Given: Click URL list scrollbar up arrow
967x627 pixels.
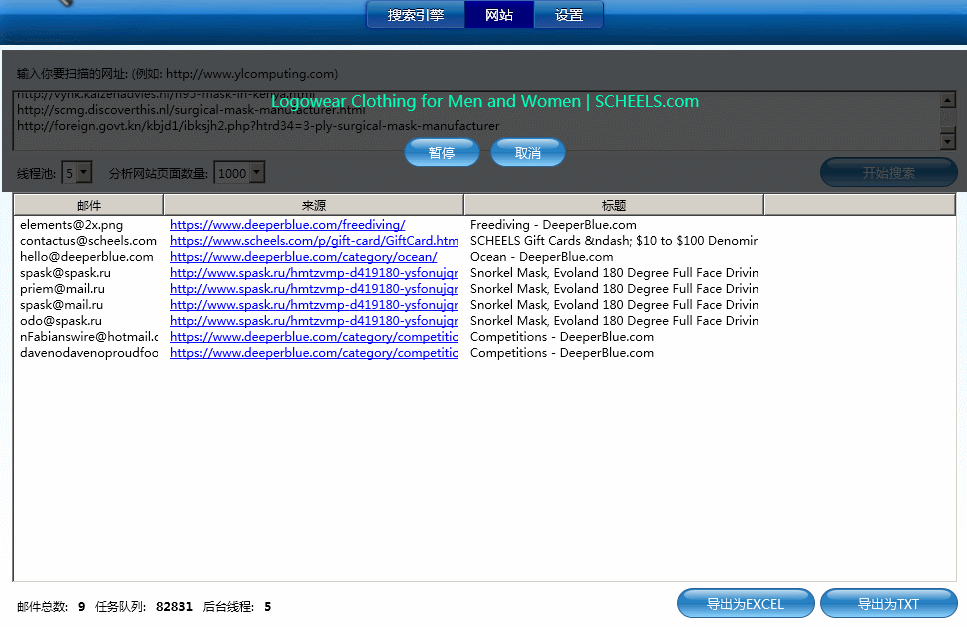Looking at the screenshot, I should click(x=947, y=99).
